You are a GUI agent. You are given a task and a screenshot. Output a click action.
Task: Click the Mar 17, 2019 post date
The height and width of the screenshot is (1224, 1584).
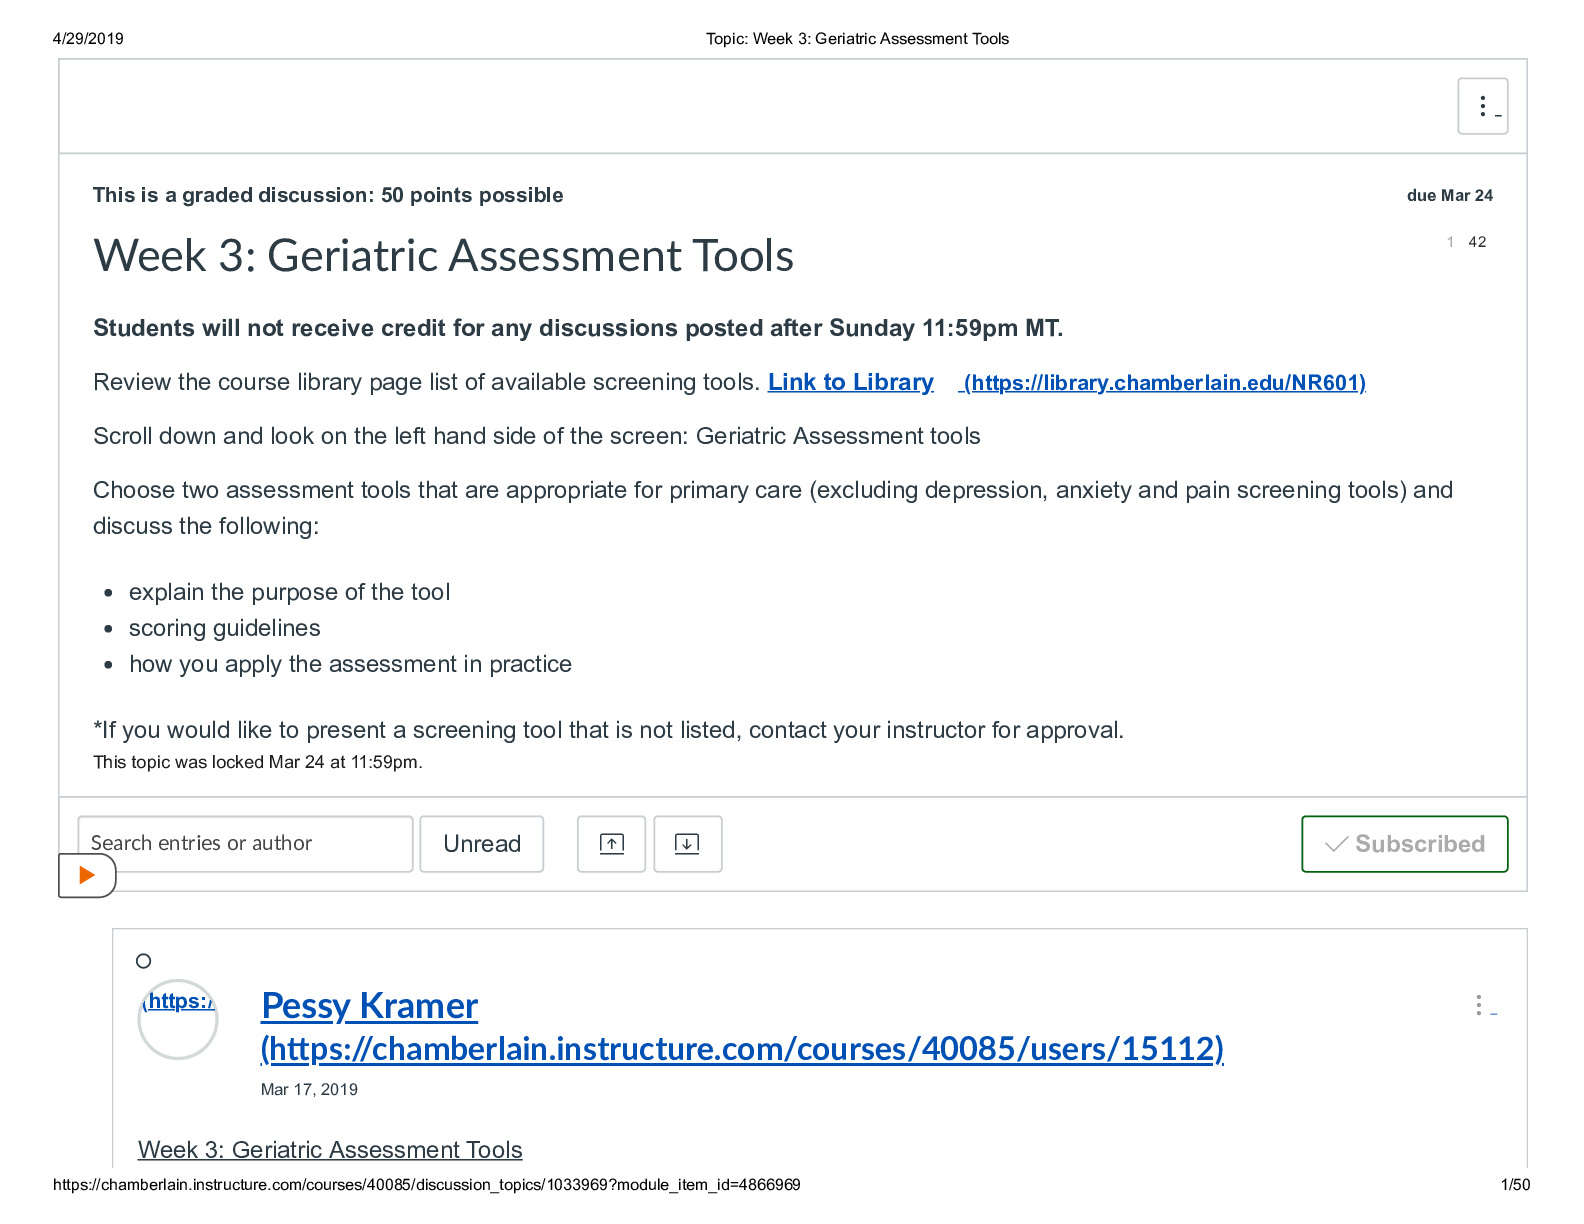pos(309,1089)
